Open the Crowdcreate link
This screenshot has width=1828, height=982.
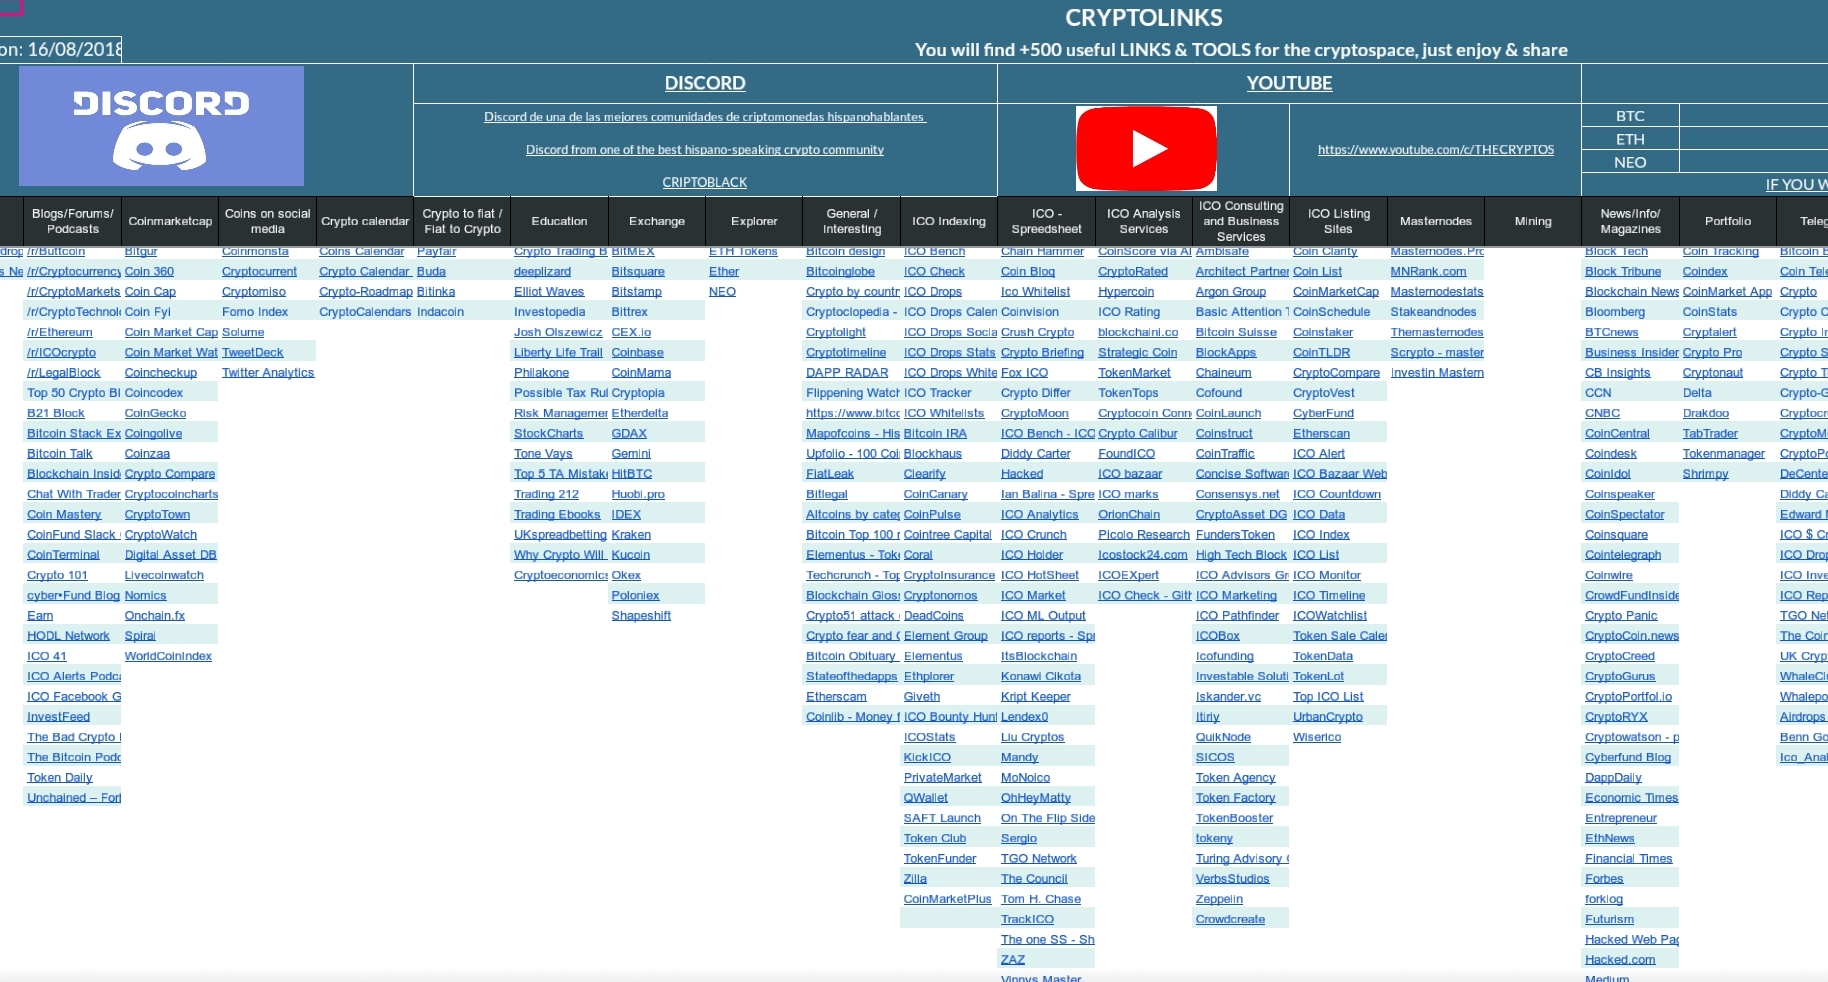[1230, 920]
